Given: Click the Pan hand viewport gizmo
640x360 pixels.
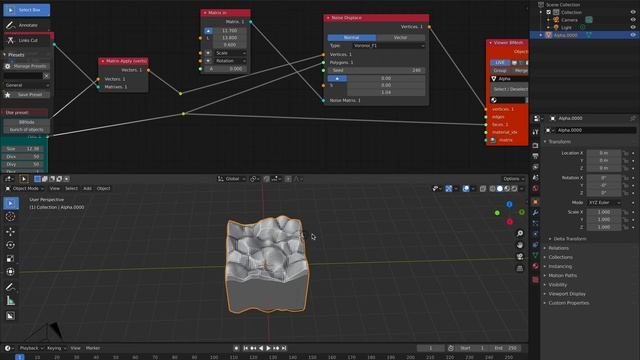Looking at the screenshot, I should (x=520, y=245).
